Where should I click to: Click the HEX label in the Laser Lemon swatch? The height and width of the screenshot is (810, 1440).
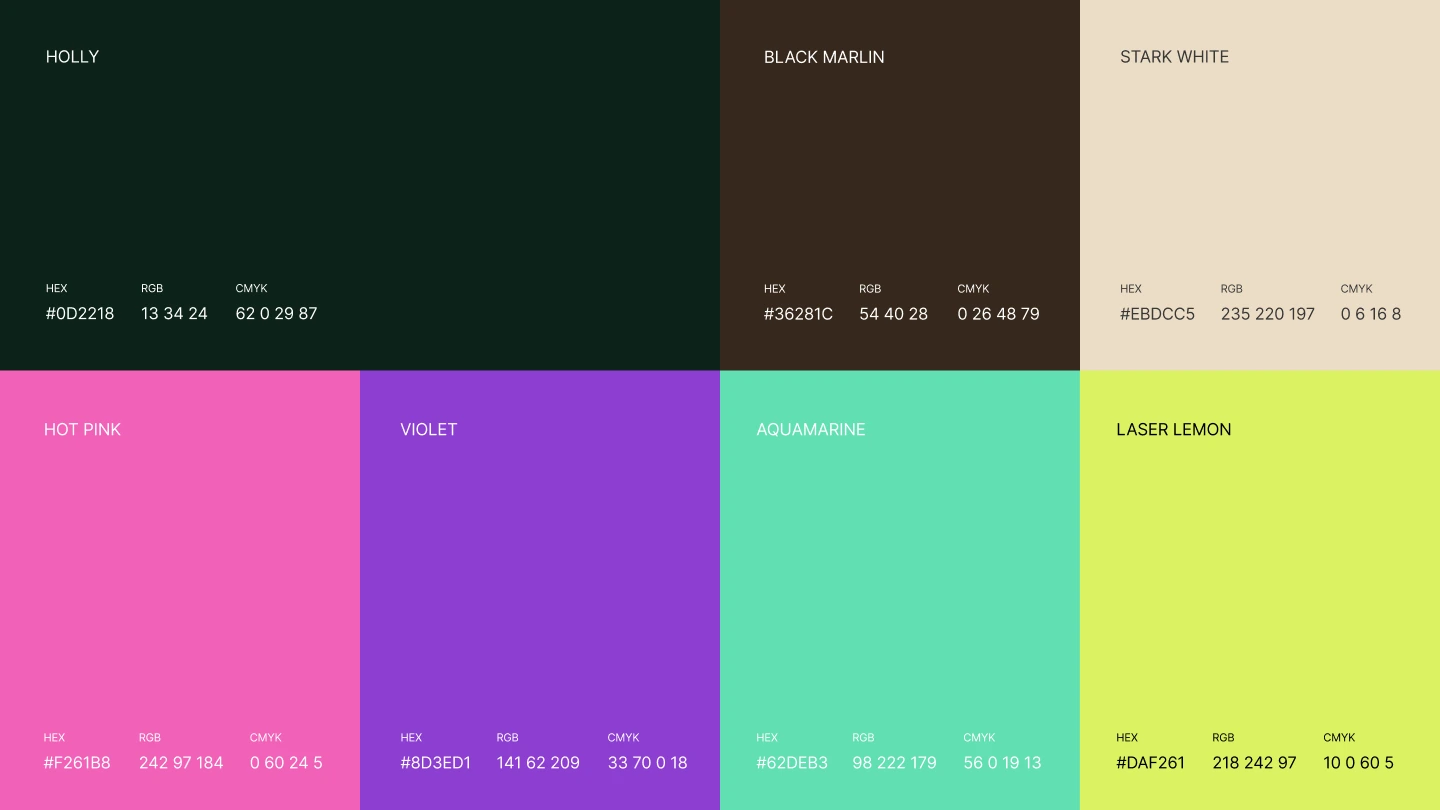pyautogui.click(x=1127, y=738)
